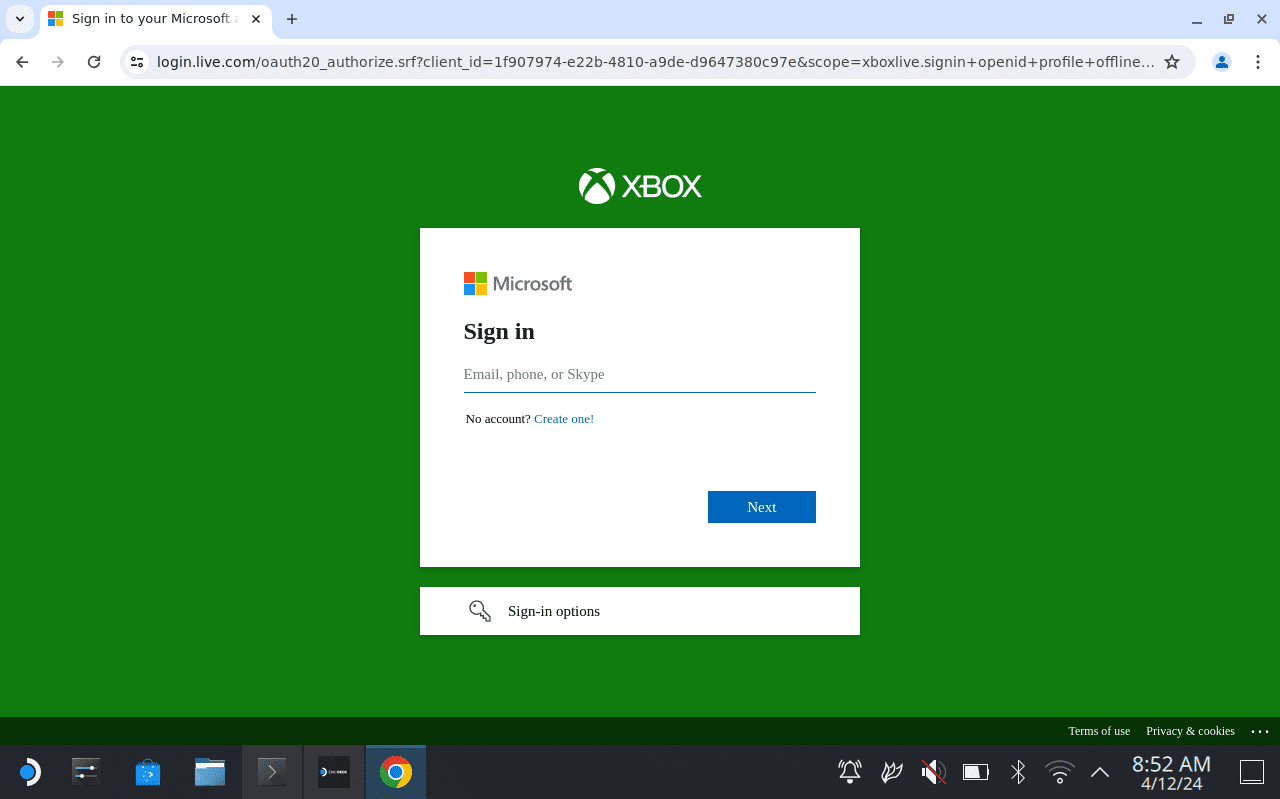Screen dimensions: 1280x799
Task: Focus the Email, phone, or Skype field
Action: pos(640,375)
